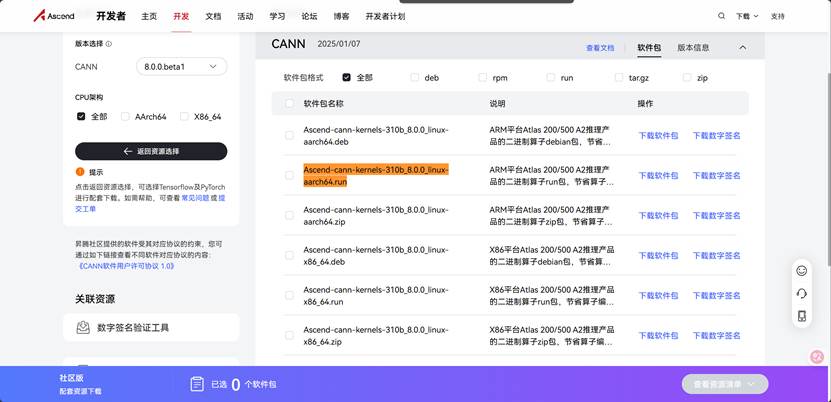
Task: Toggle the select-all packages header checkbox
Action: pyautogui.click(x=289, y=103)
